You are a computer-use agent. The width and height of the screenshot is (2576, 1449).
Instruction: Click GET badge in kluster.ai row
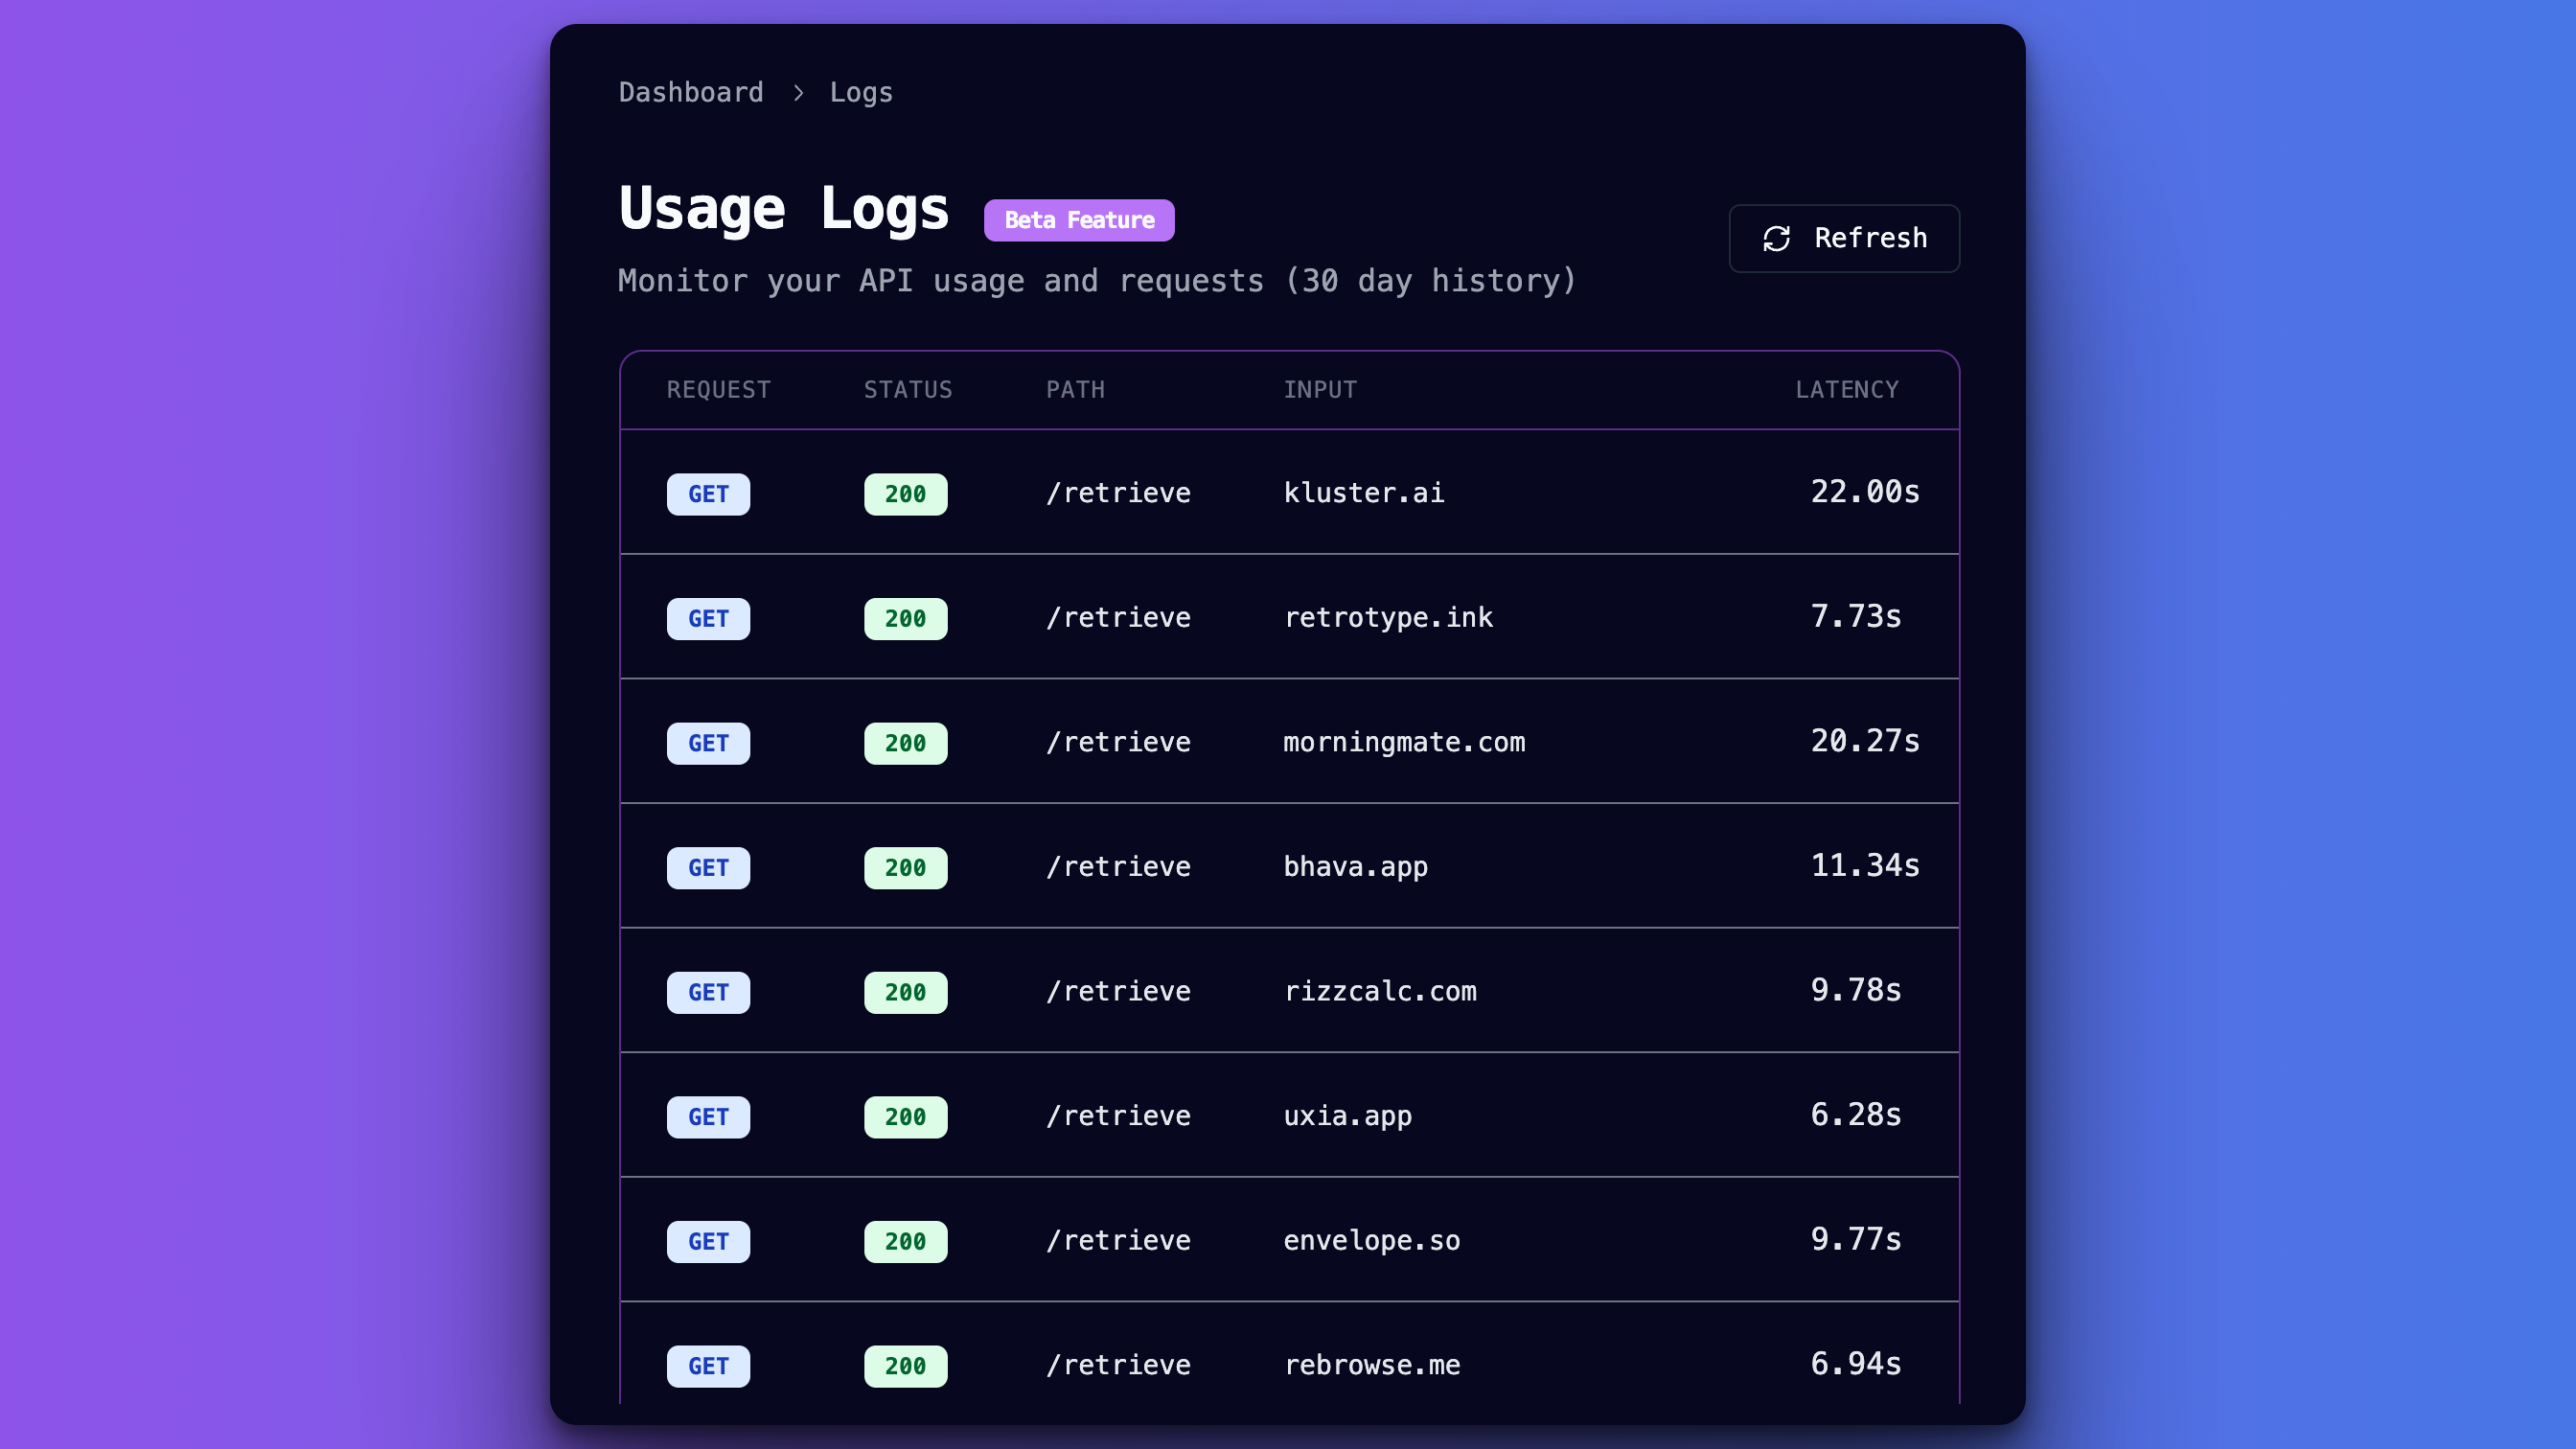pyautogui.click(x=708, y=494)
